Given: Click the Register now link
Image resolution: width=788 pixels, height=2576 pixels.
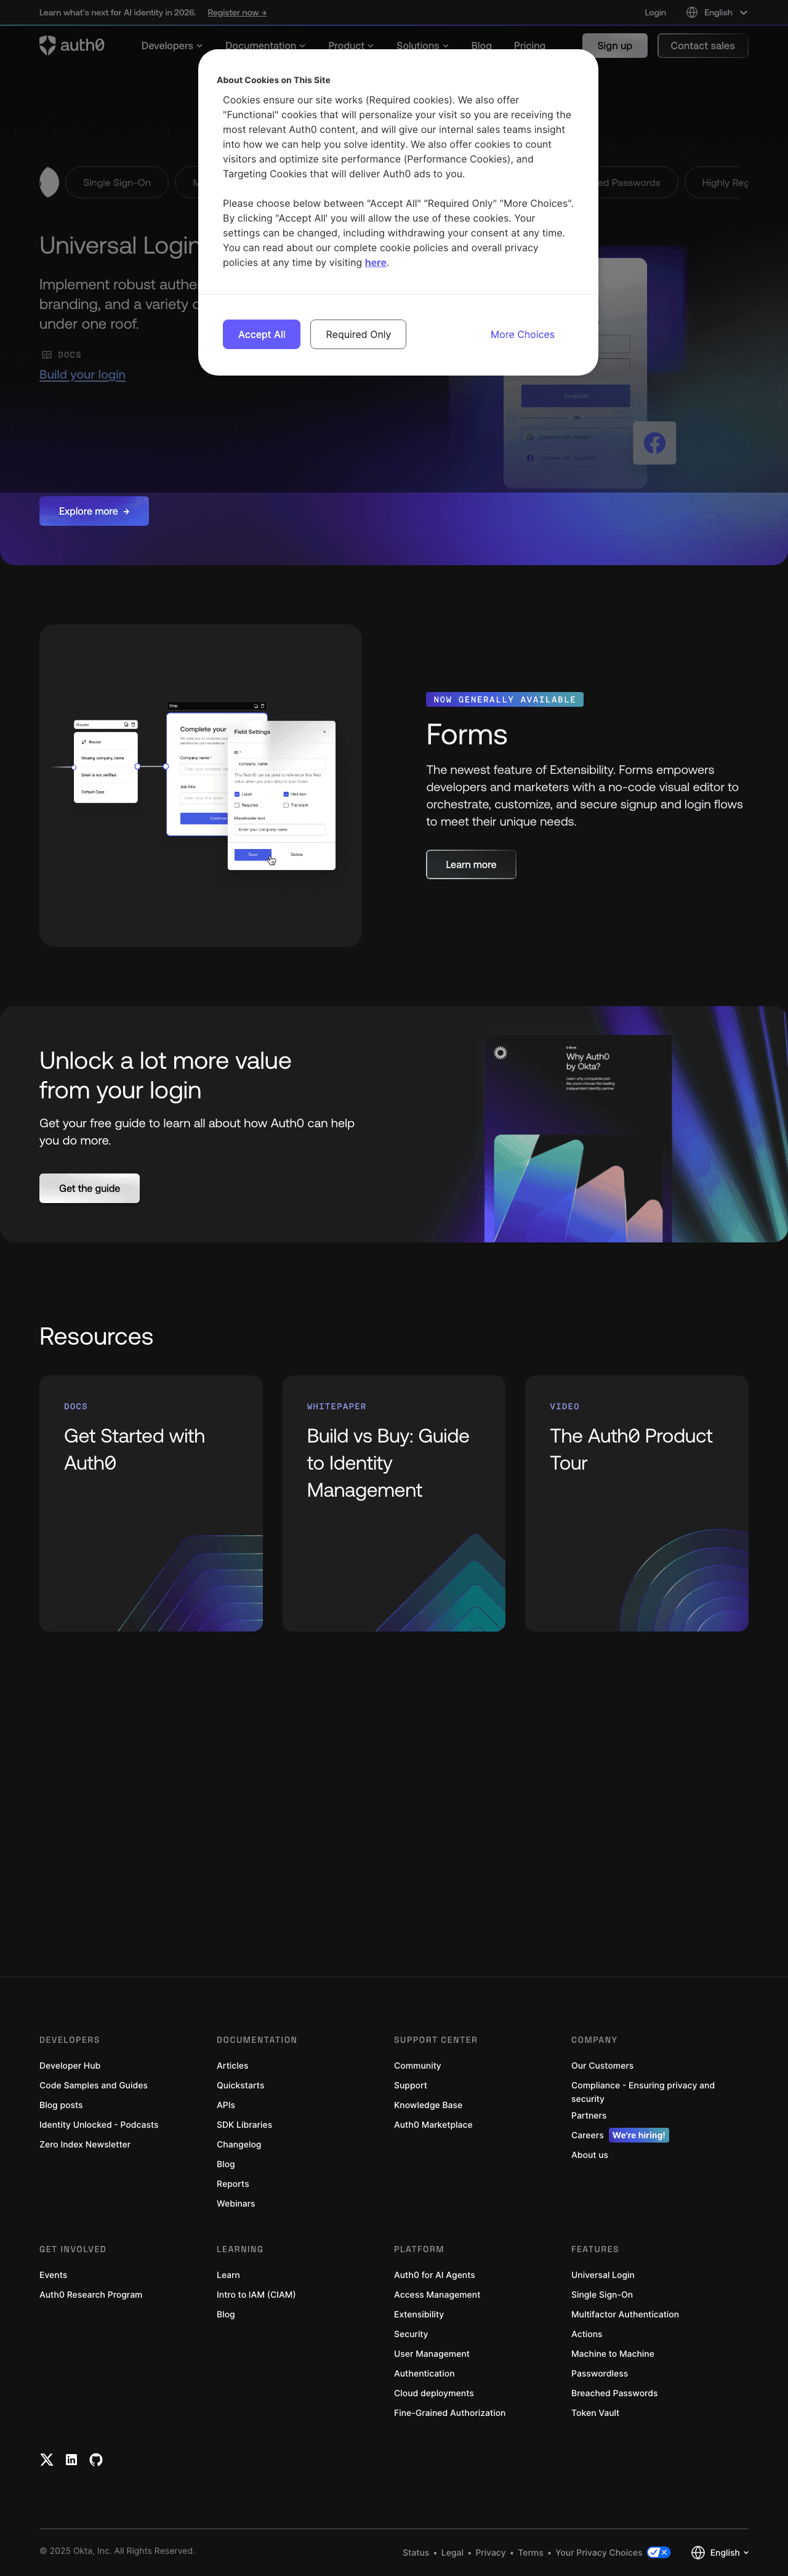Looking at the screenshot, I should [x=237, y=13].
